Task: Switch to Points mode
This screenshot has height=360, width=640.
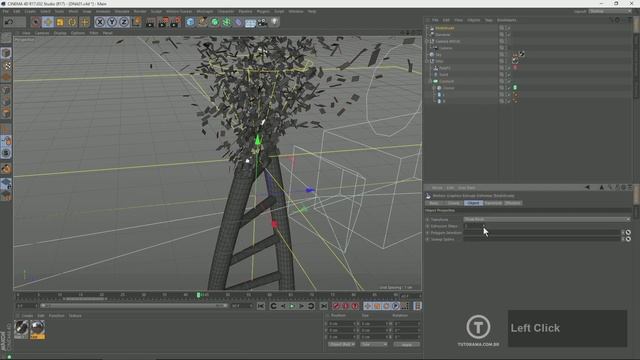Action: click(x=6, y=90)
